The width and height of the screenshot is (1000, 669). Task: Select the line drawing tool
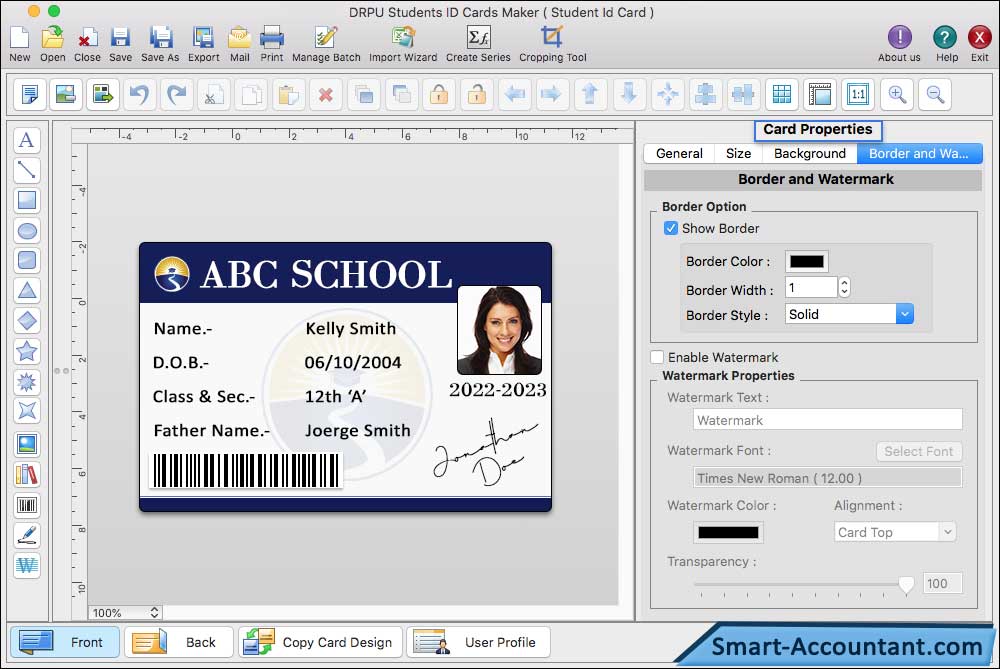click(x=27, y=170)
